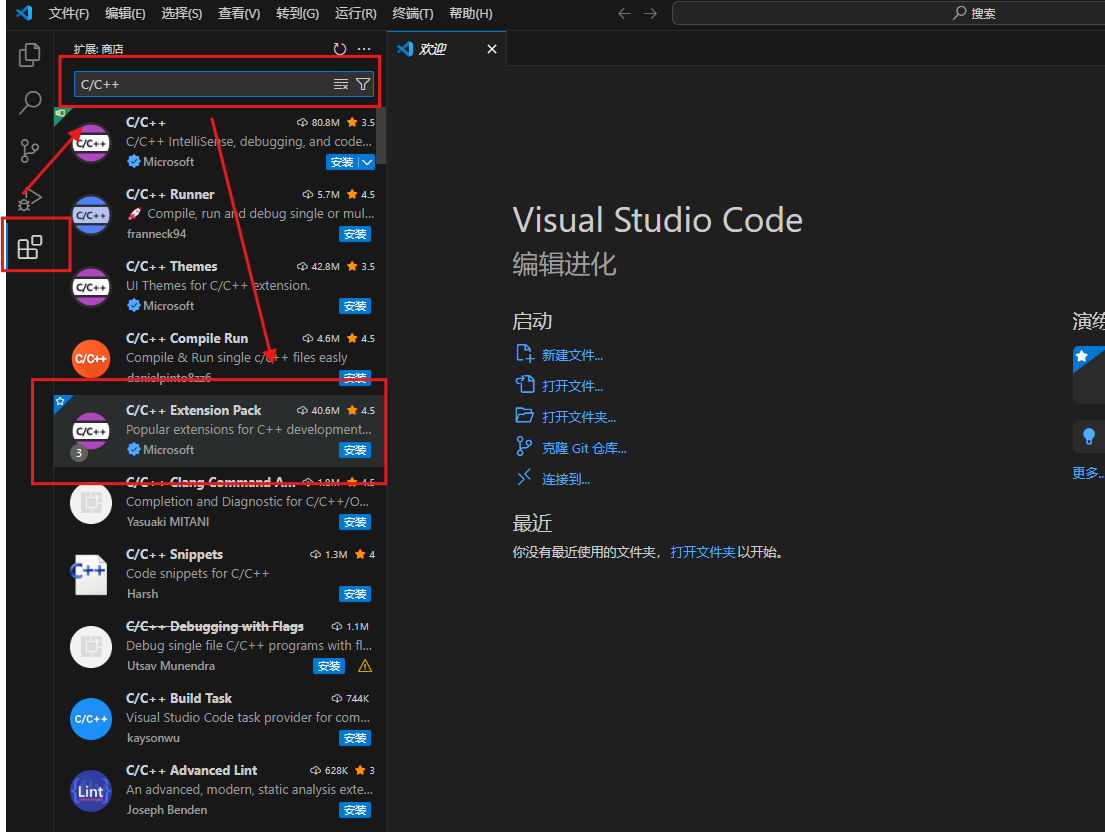Click the star walkthrough card on right
This screenshot has height=832, width=1105.
(1089, 375)
